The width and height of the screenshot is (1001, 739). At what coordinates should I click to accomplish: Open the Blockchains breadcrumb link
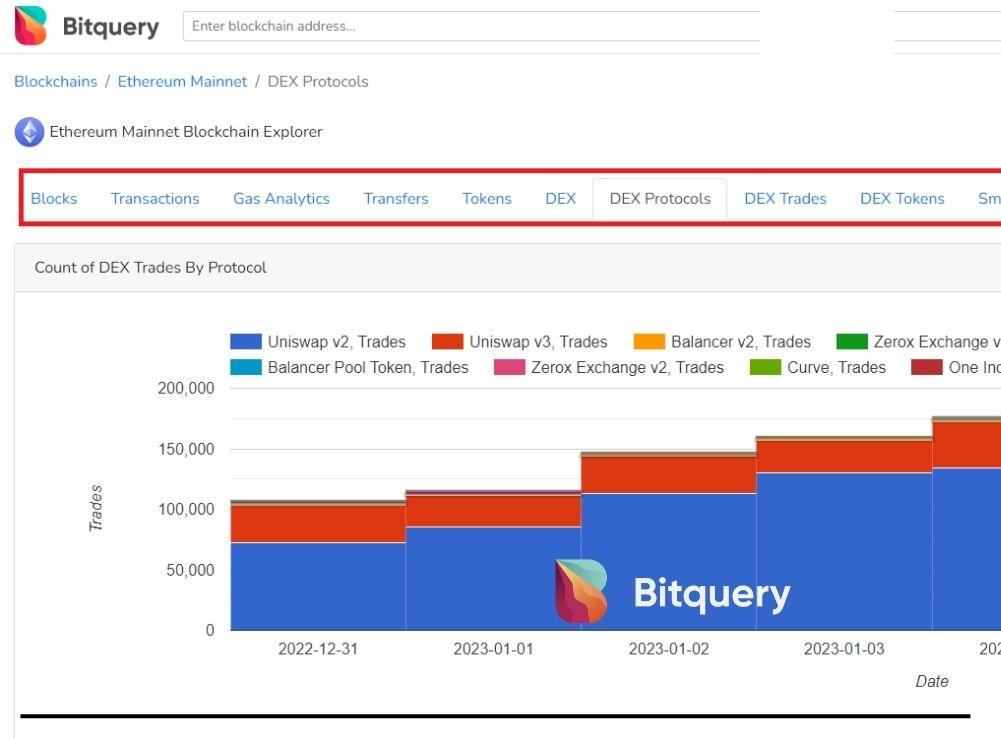pos(56,82)
